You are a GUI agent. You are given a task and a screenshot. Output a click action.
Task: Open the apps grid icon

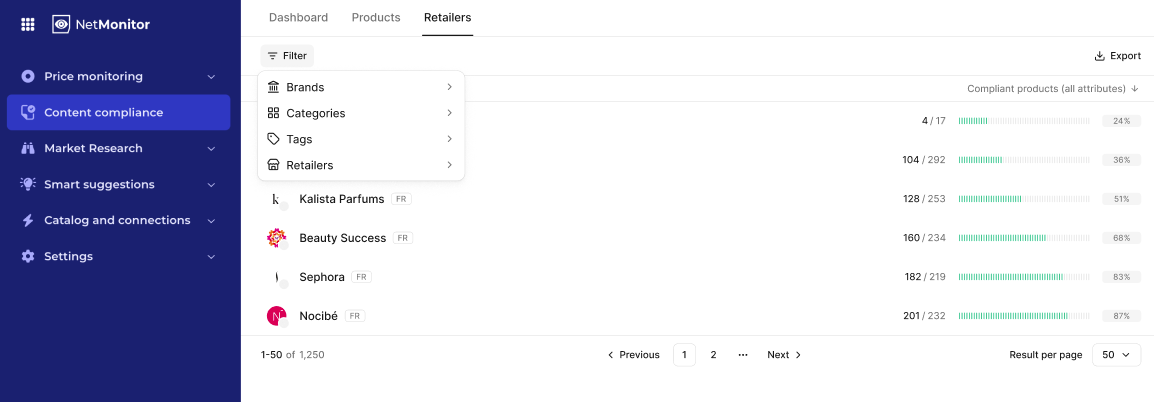coord(28,24)
